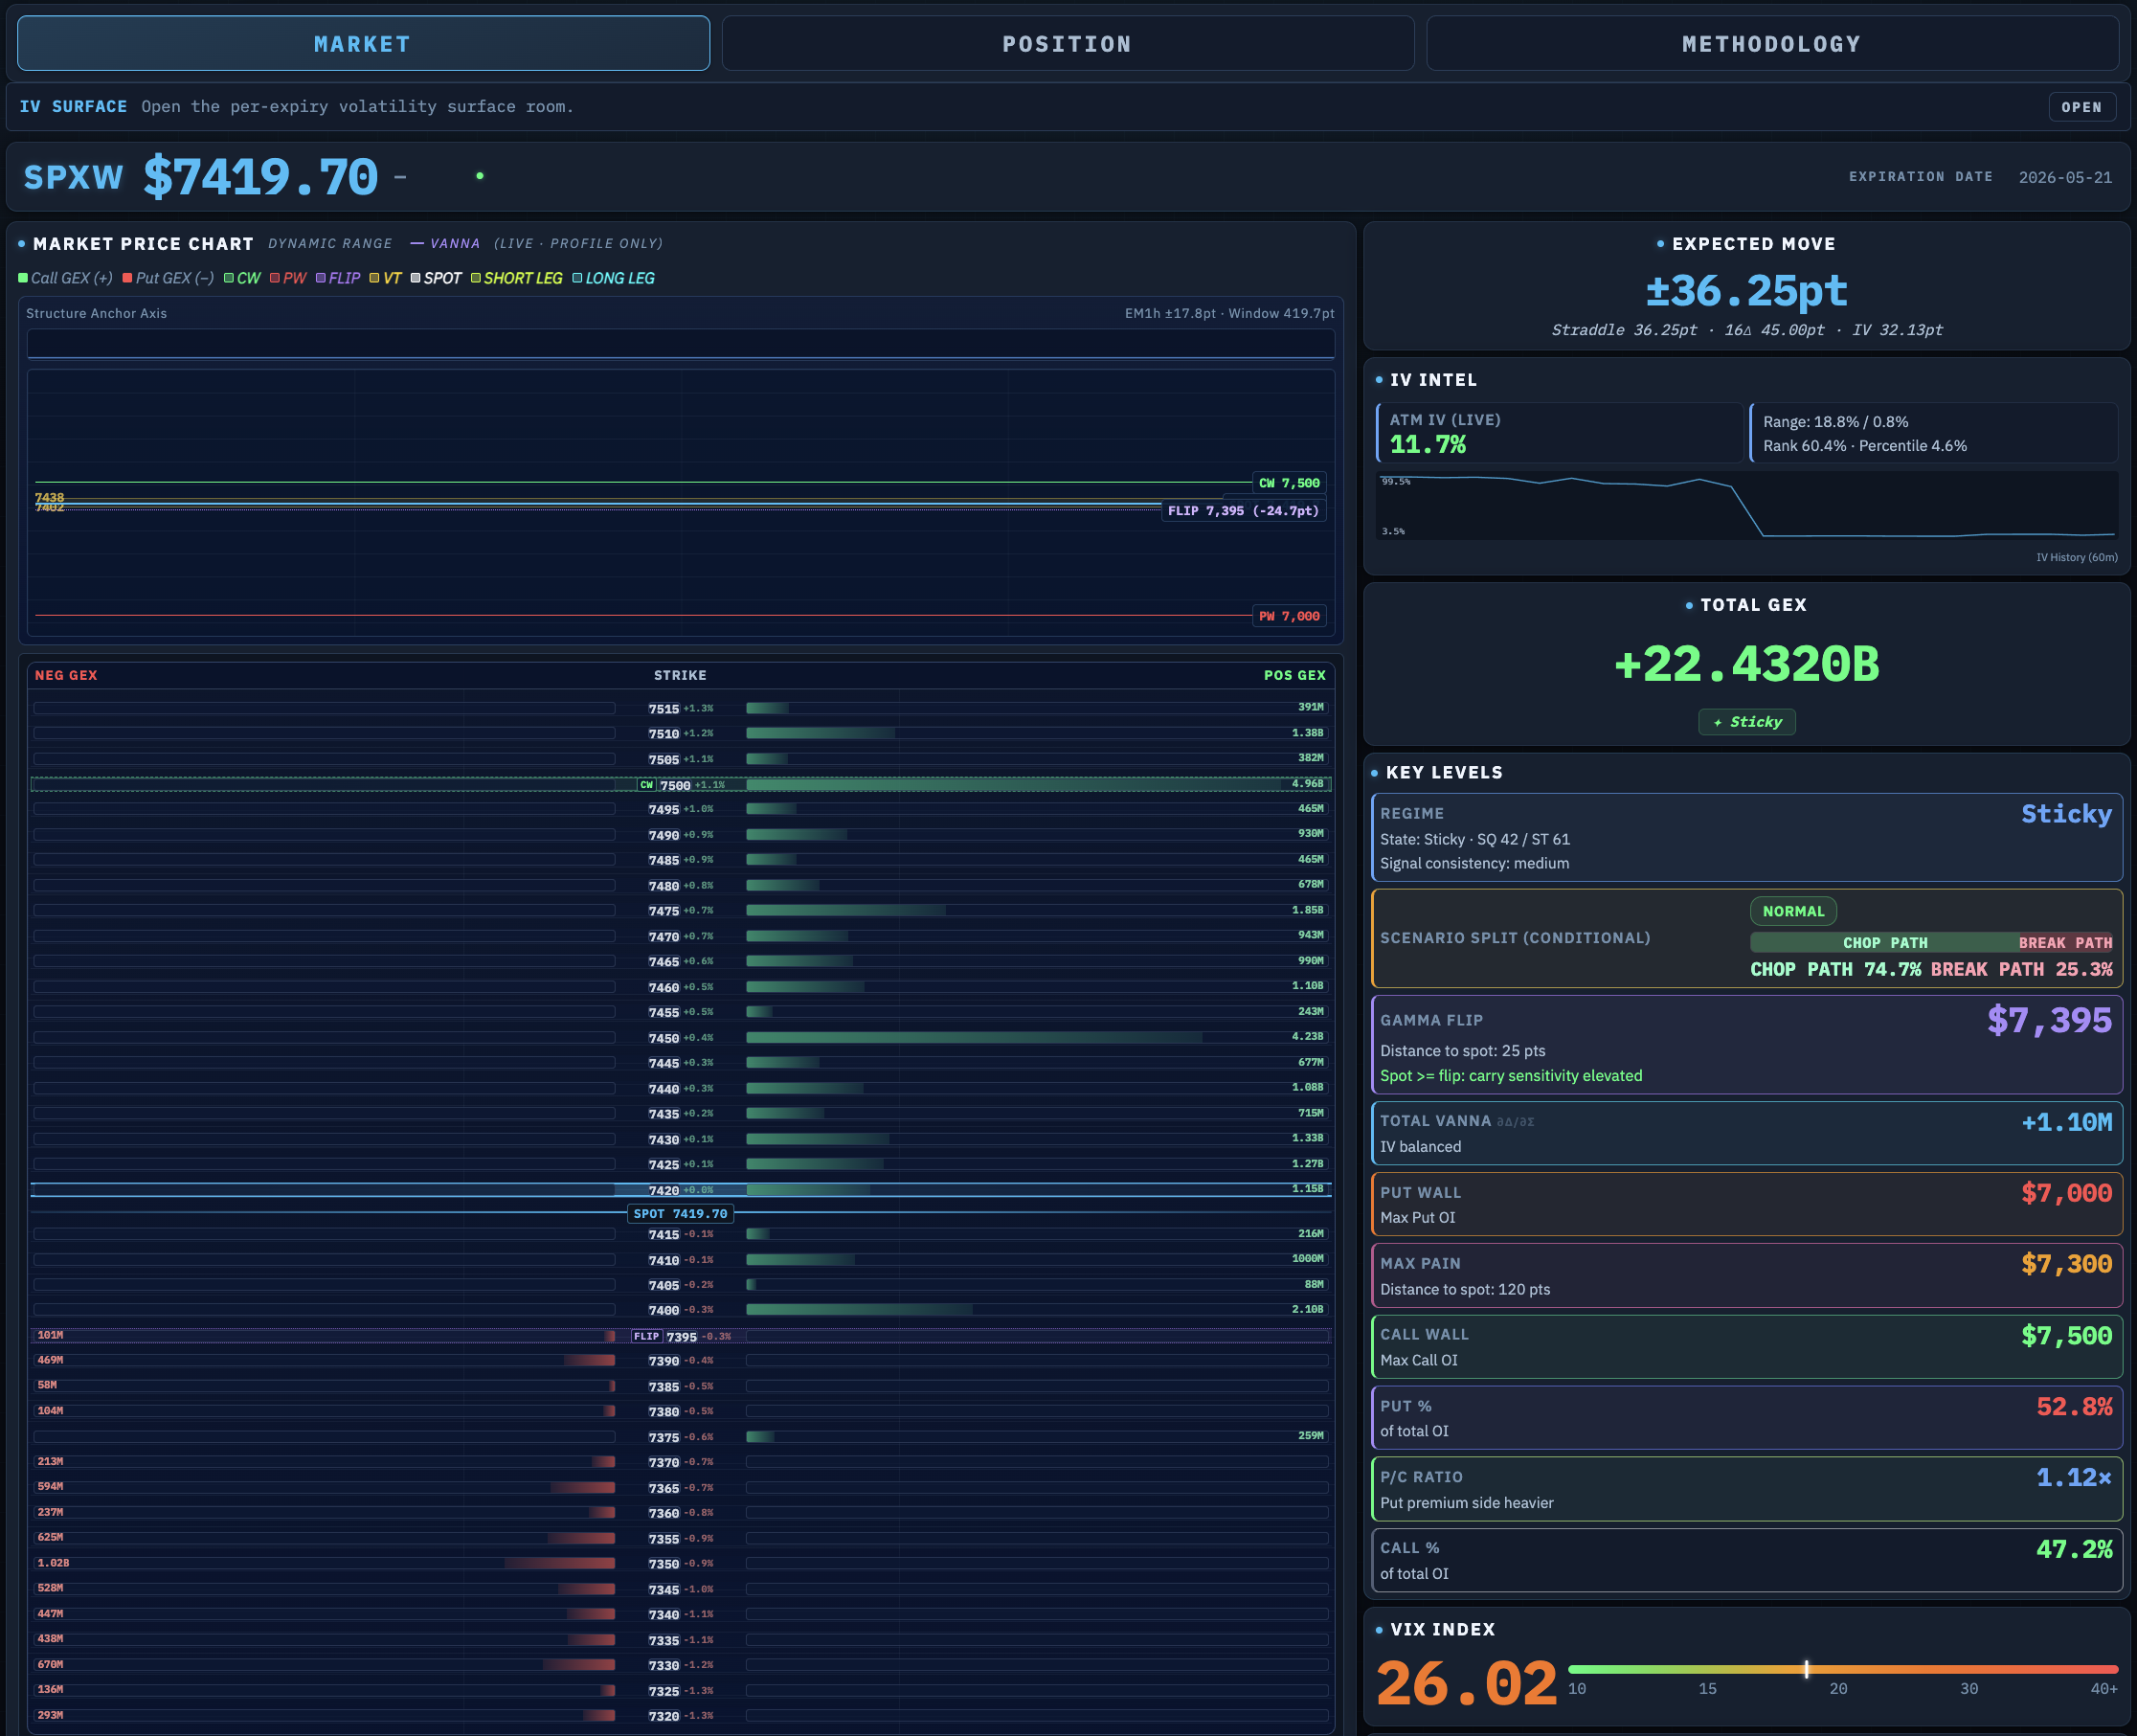Click the ±36.25pt expected move value
The height and width of the screenshot is (1736, 2137).
click(x=1746, y=291)
